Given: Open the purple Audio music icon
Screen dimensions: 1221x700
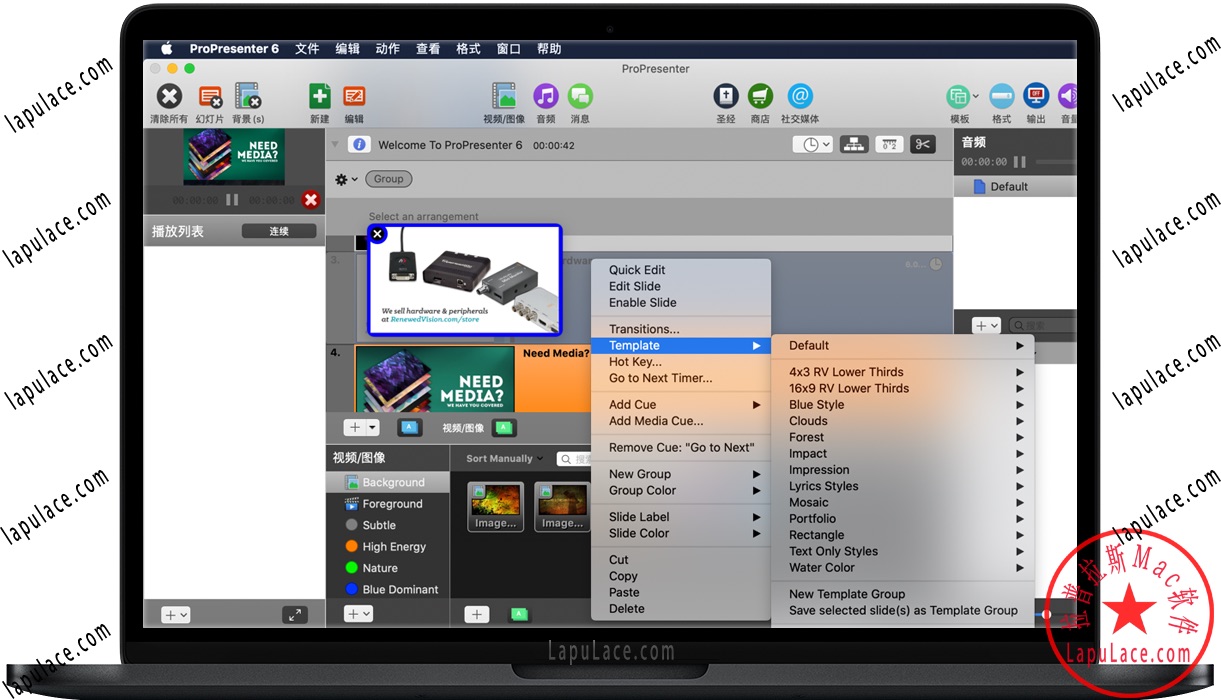Looking at the screenshot, I should (545, 97).
